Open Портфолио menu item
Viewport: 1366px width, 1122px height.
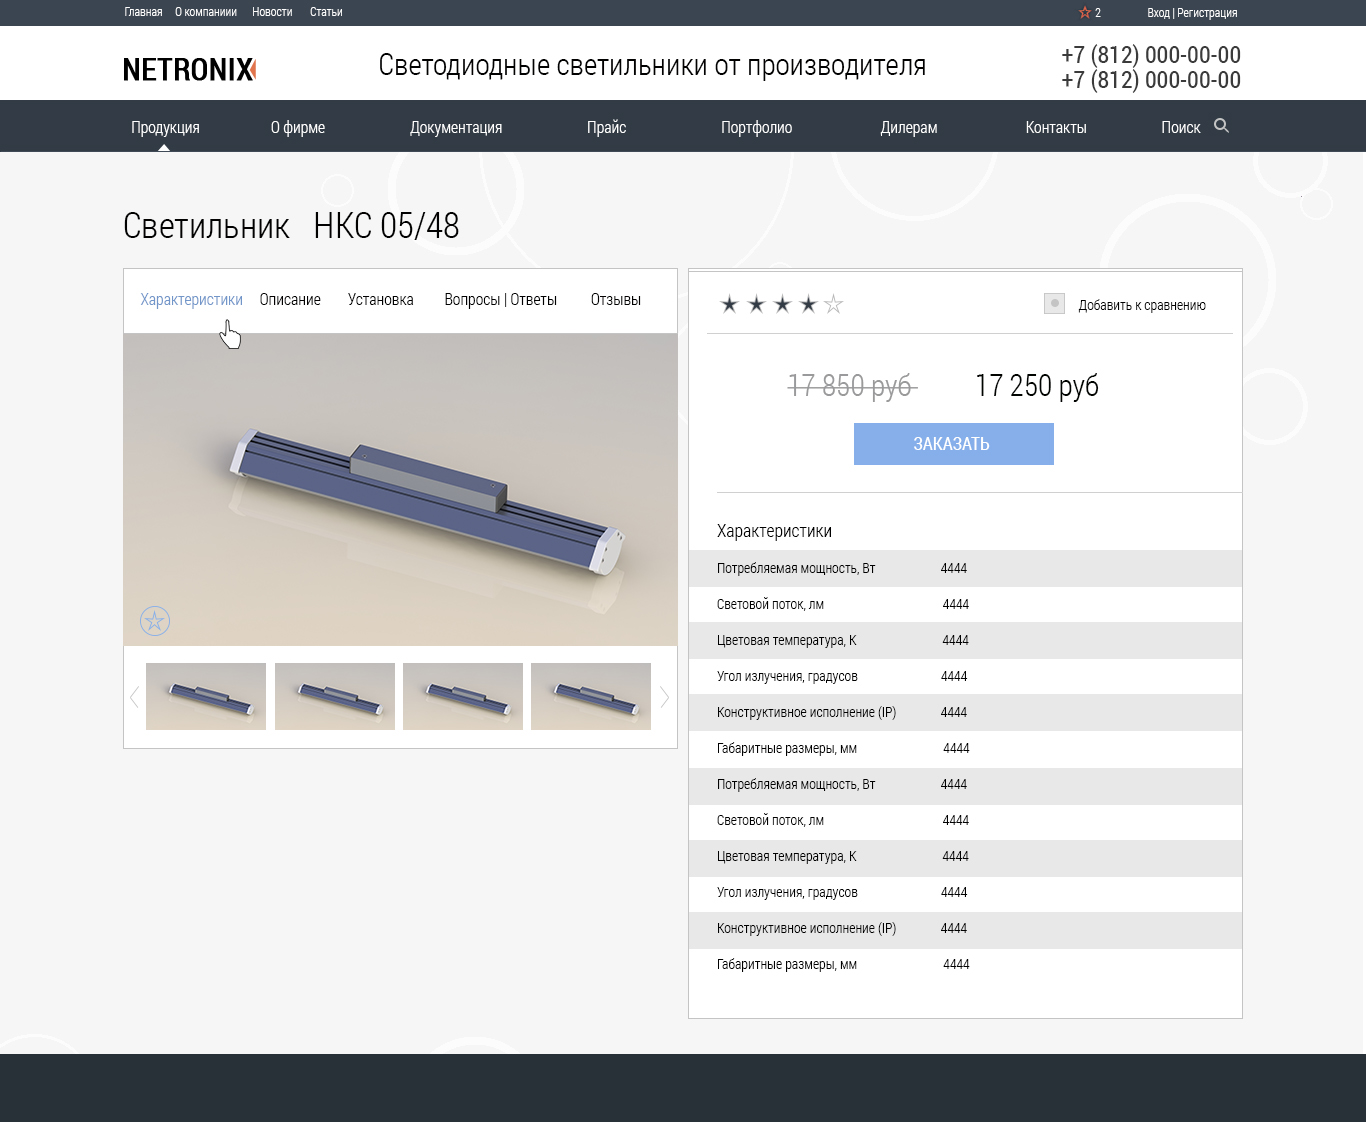(x=757, y=127)
